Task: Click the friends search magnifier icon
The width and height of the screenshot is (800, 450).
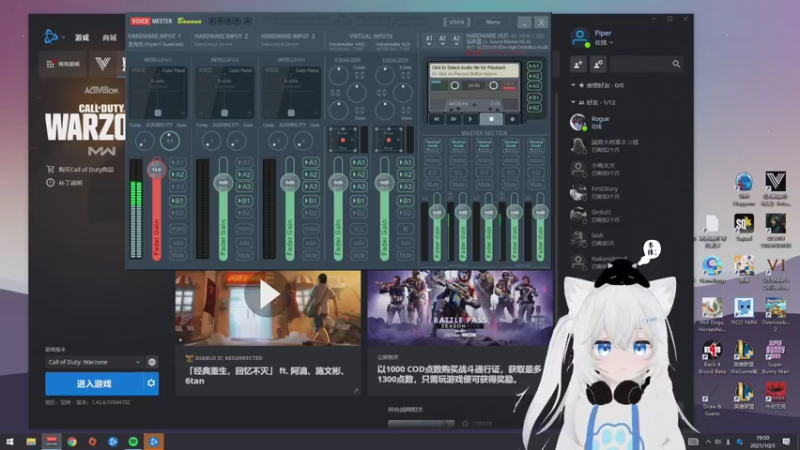Action: [x=676, y=64]
